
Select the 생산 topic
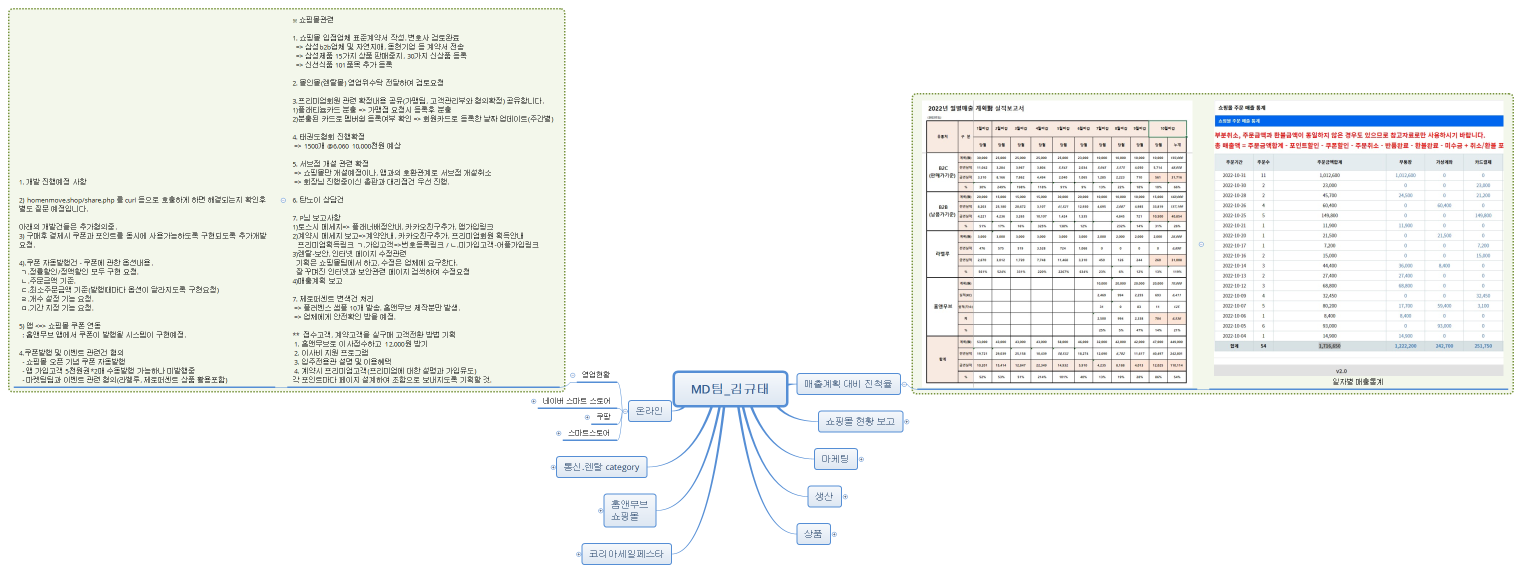click(x=824, y=495)
